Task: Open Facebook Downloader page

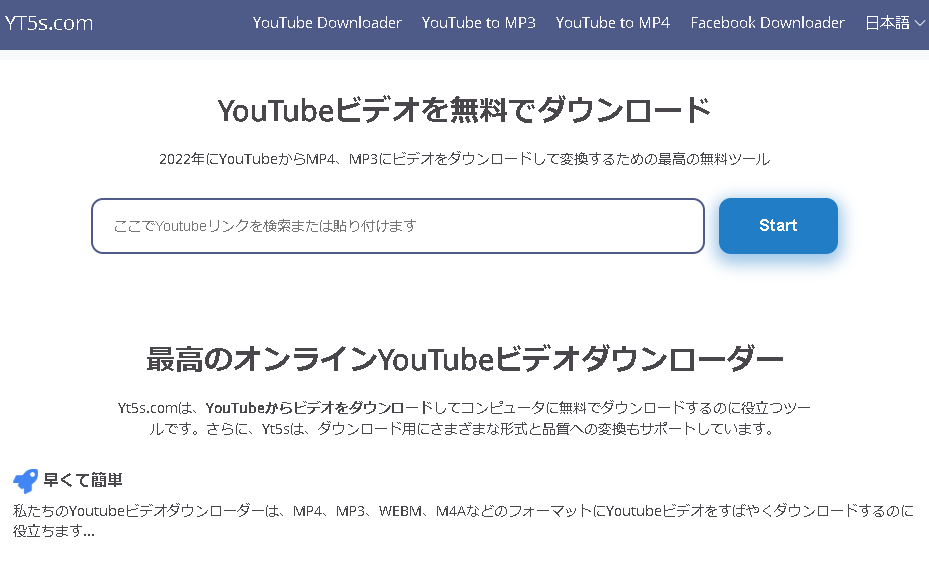Action: [767, 23]
